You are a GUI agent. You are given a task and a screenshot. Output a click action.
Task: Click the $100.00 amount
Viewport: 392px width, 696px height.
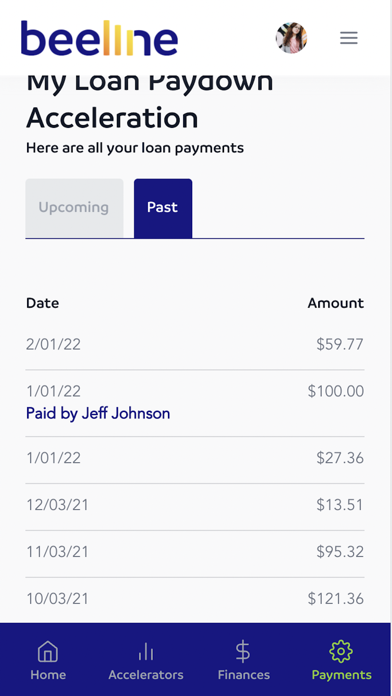pos(336,391)
